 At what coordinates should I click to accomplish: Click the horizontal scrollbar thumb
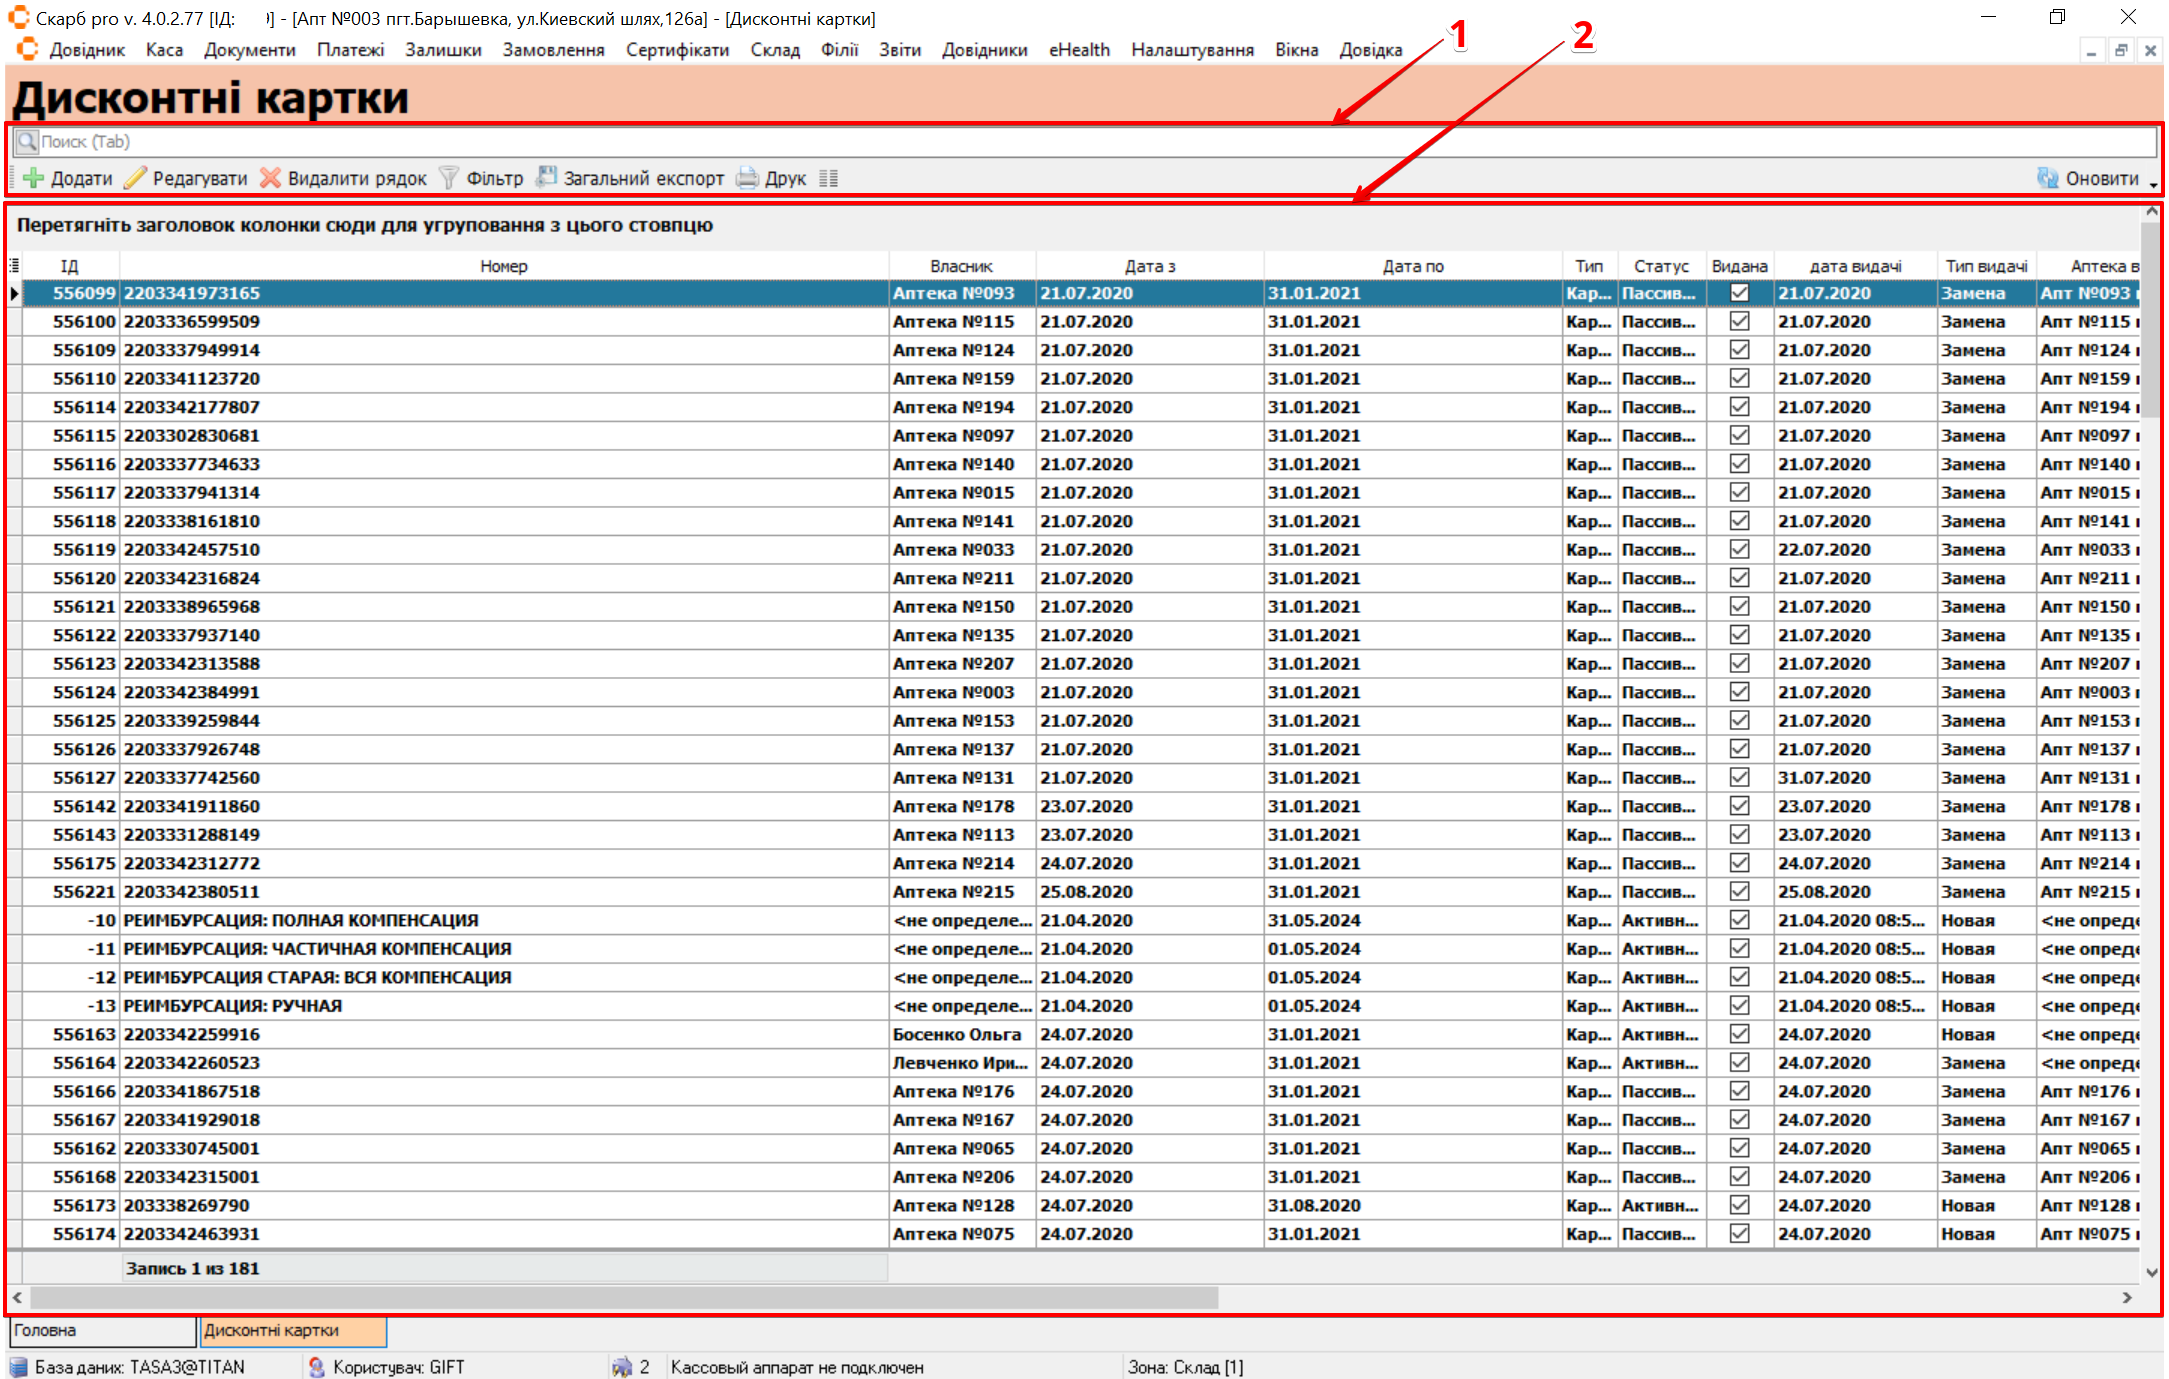click(x=624, y=1297)
